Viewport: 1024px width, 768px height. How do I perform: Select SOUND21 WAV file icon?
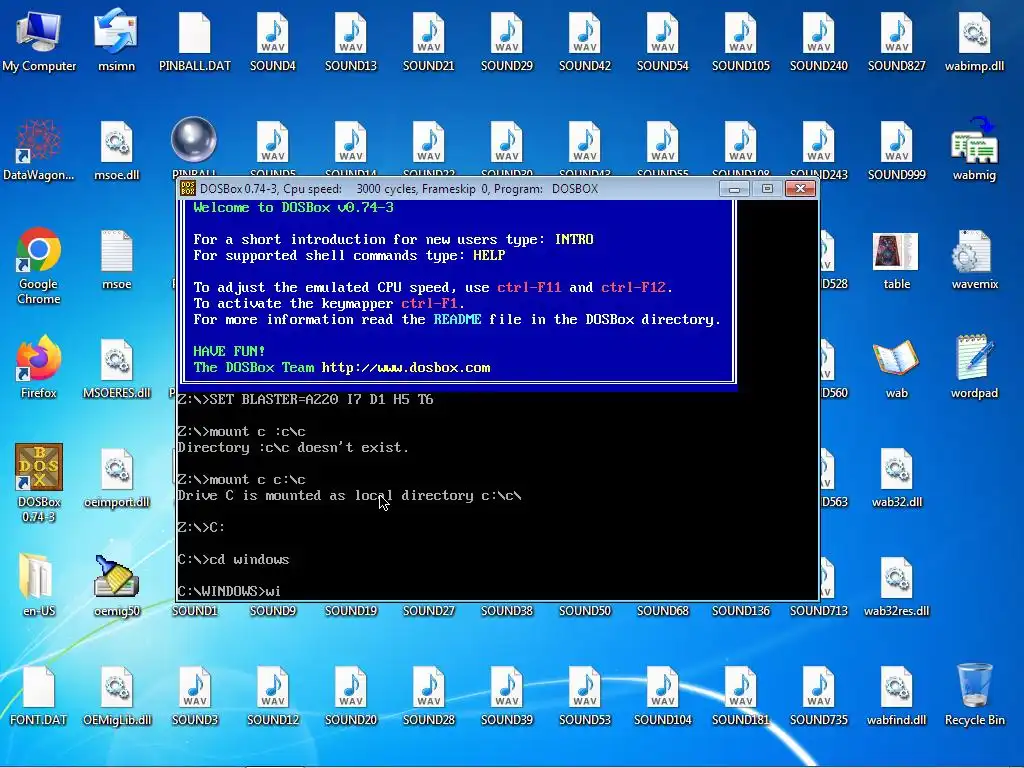coord(428,34)
